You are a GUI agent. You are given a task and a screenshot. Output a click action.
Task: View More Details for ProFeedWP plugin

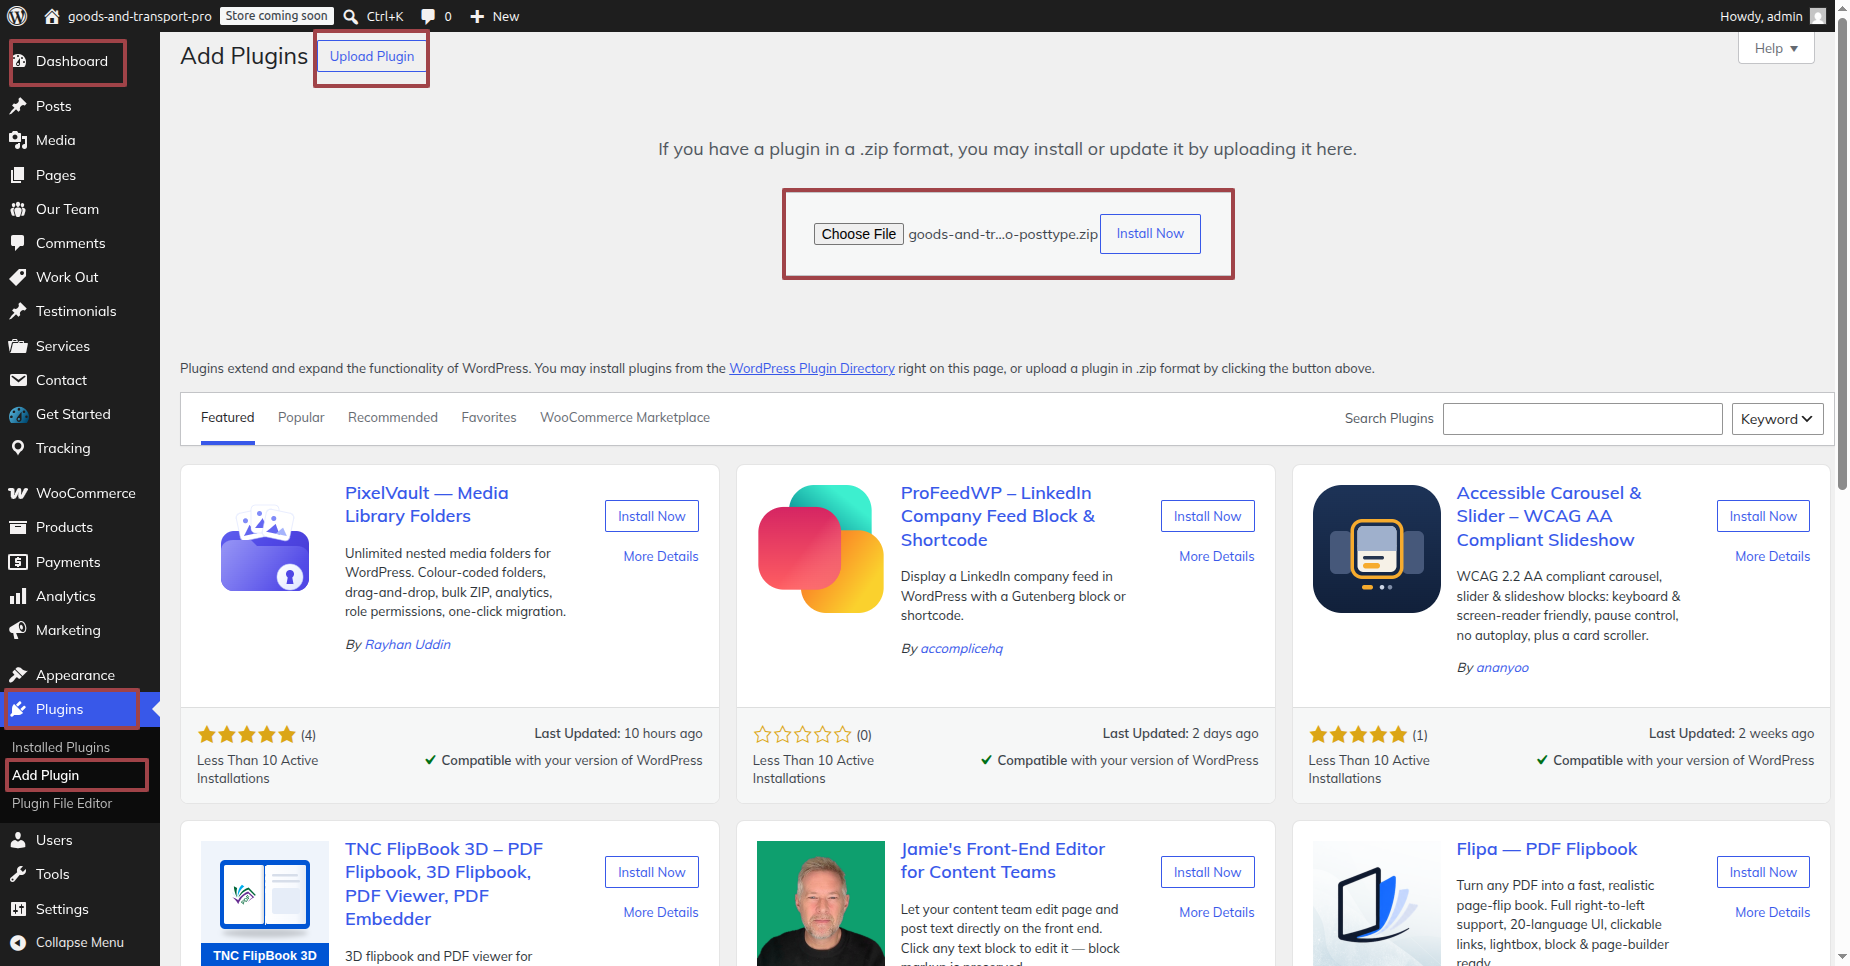pos(1217,556)
